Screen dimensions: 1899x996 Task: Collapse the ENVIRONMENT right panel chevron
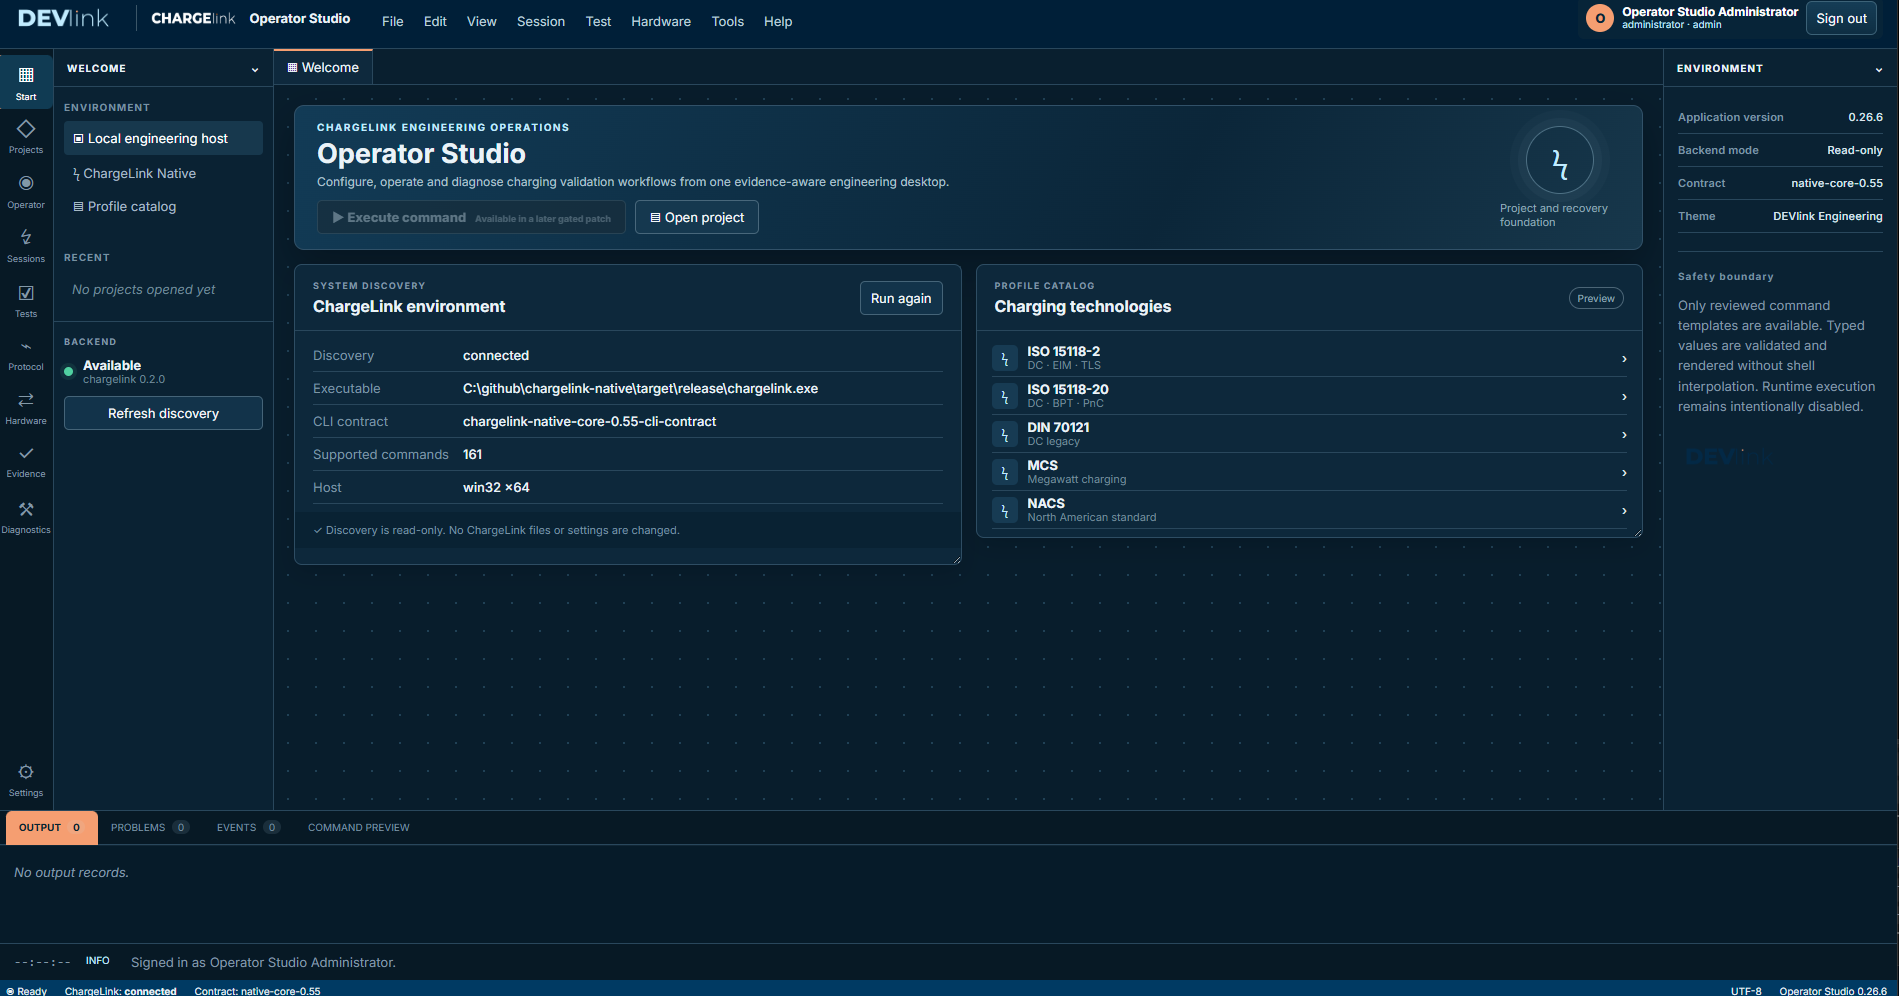pos(1879,69)
